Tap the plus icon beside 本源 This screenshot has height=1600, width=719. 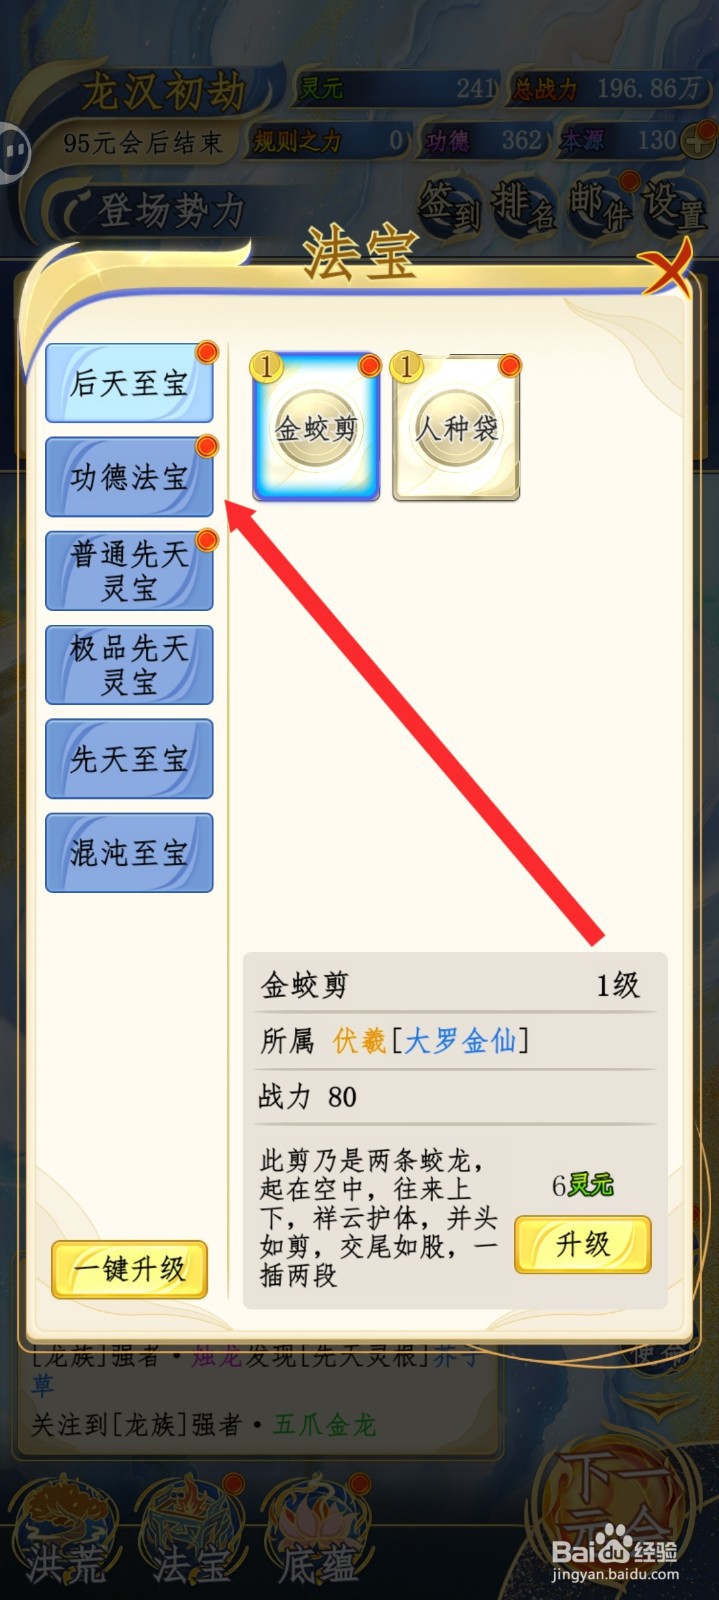point(697,142)
